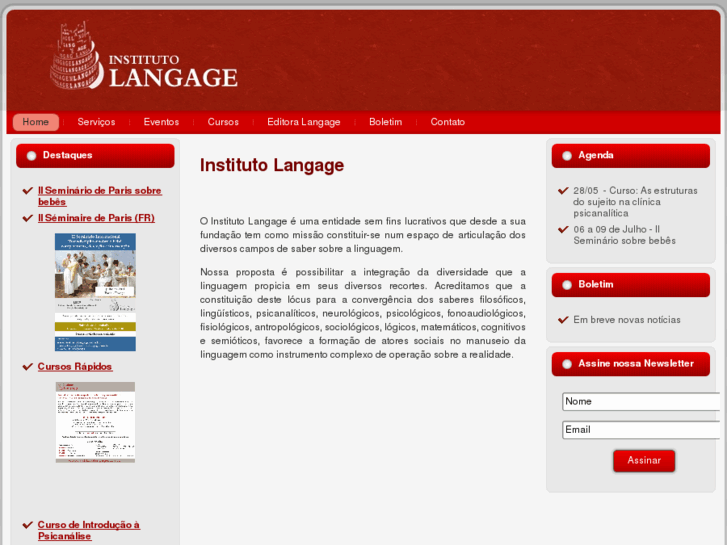Click the Cursos Rápidos flyer thumbnail

coord(96,423)
